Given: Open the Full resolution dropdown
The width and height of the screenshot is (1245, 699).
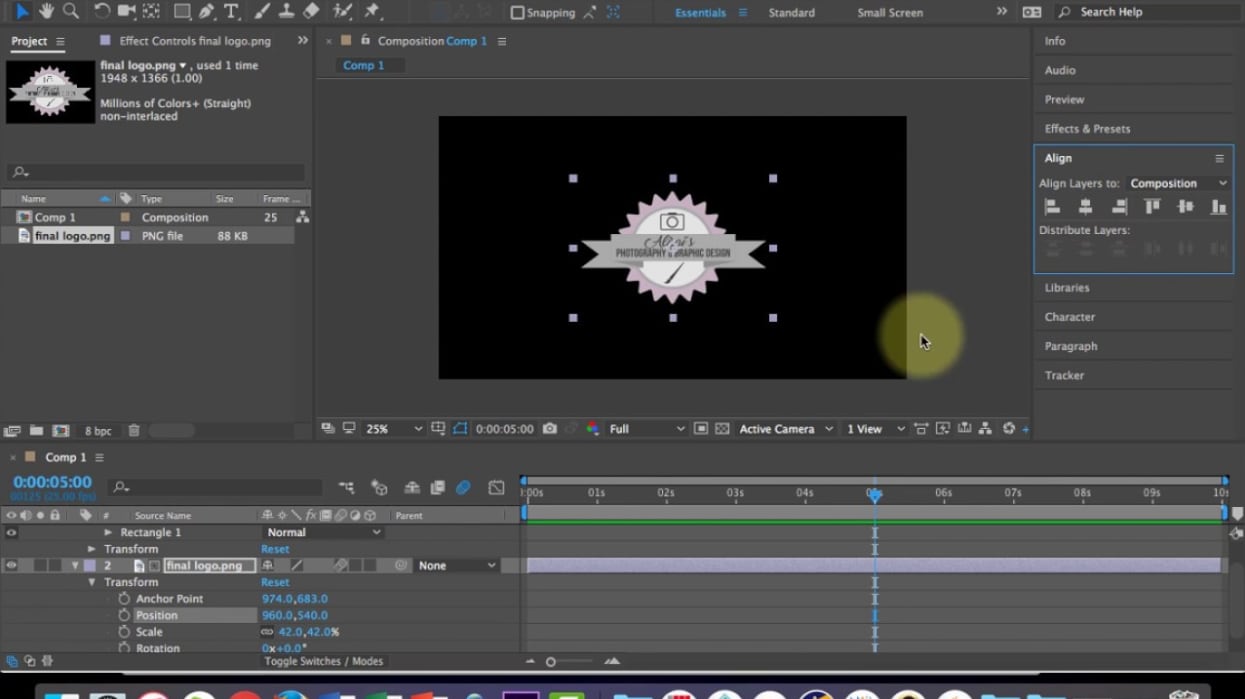Looking at the screenshot, I should tap(647, 429).
